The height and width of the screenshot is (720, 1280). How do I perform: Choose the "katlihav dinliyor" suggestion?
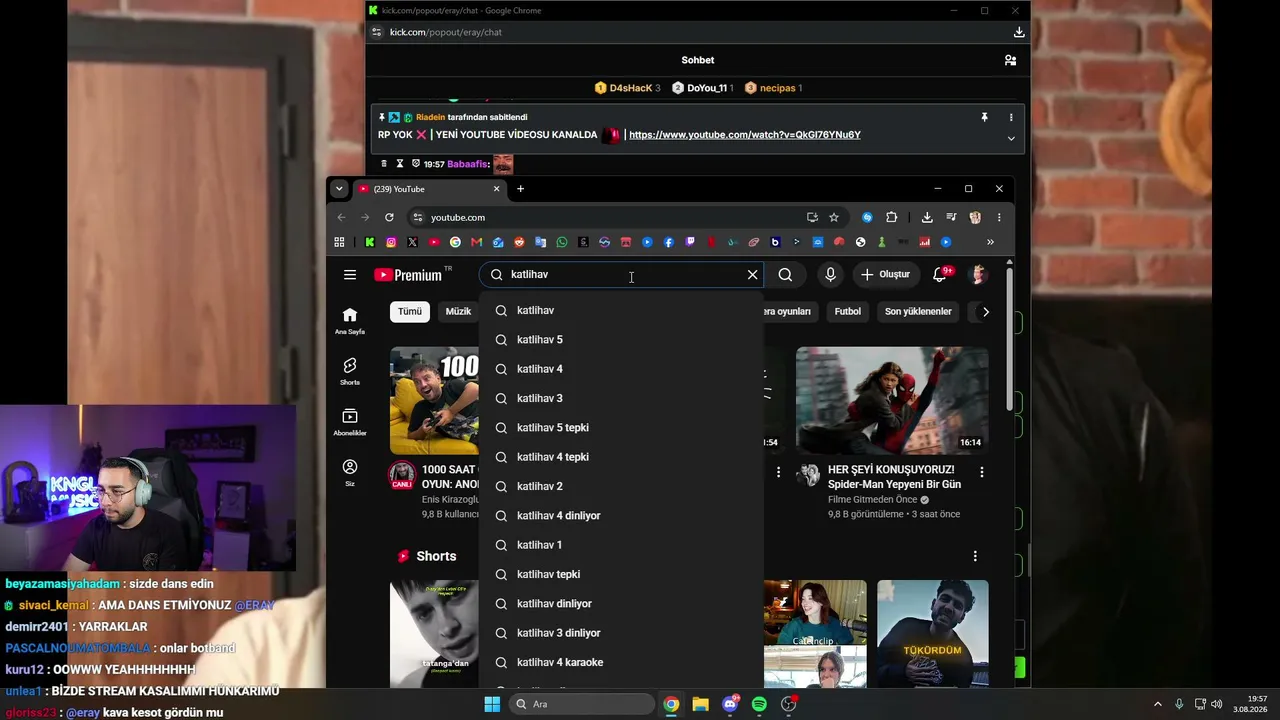tap(622, 604)
